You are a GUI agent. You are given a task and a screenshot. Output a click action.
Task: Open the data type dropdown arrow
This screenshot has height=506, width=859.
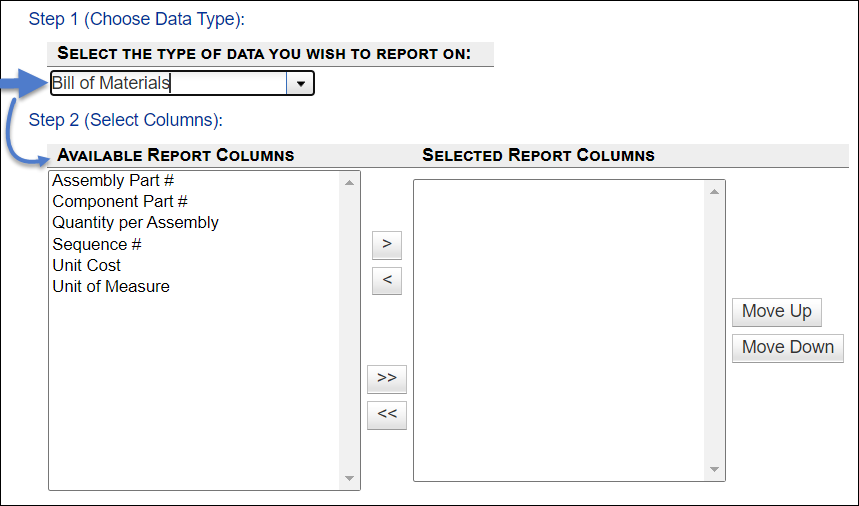pyautogui.click(x=300, y=84)
